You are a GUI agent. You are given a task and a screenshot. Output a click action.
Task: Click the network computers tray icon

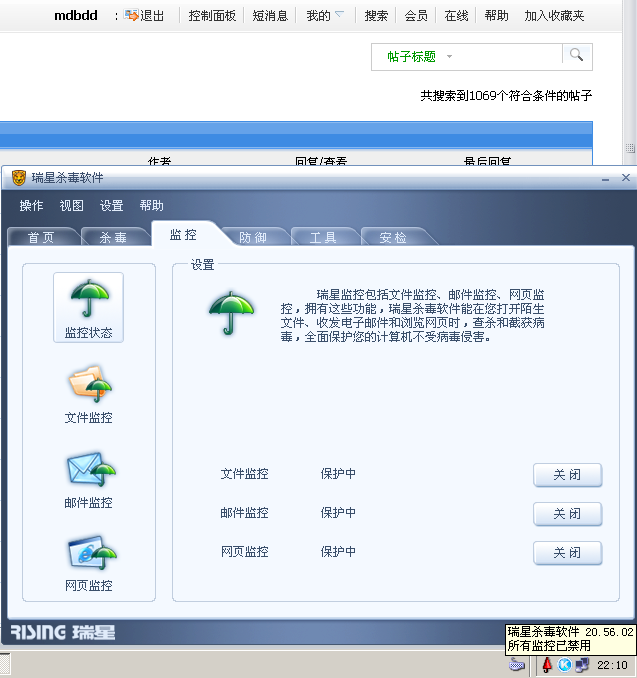[x=582, y=665]
